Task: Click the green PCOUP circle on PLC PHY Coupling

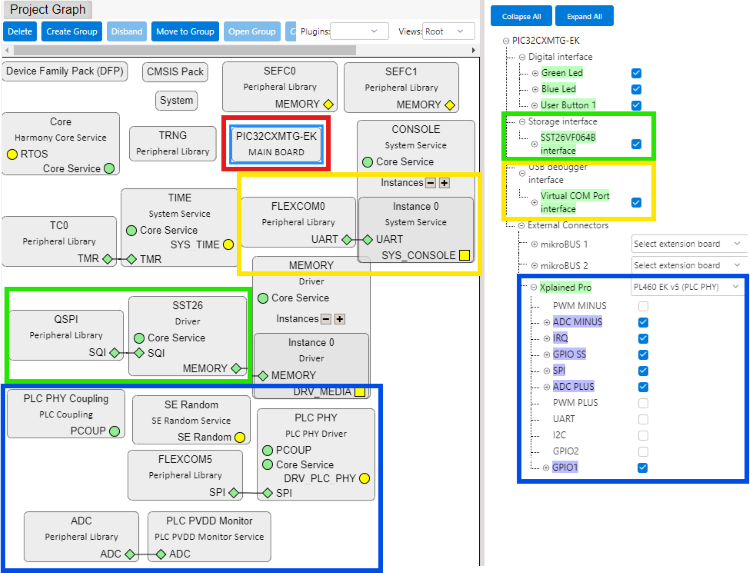Action: pyautogui.click(x=114, y=431)
